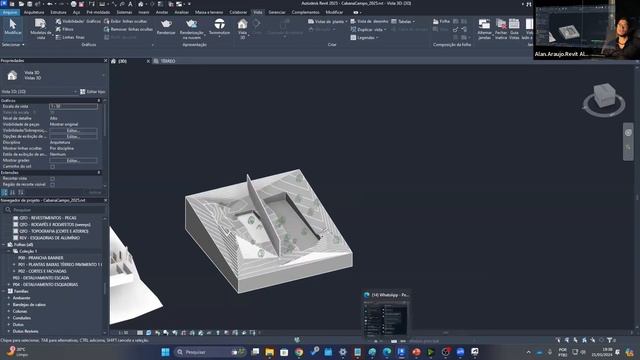640x360 pixels.
Task: Select QTO - TOPOGRAFIA schedule item
Action: (x=53, y=231)
